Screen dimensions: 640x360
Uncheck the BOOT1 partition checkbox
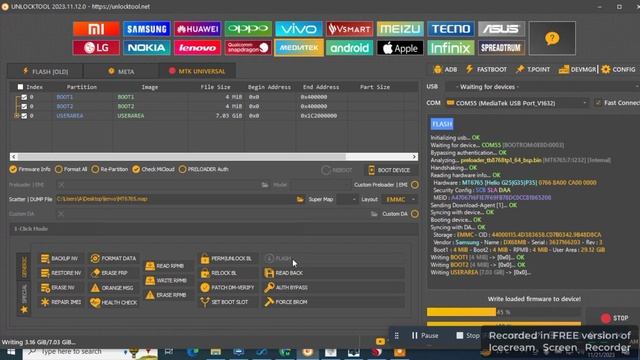point(24,97)
